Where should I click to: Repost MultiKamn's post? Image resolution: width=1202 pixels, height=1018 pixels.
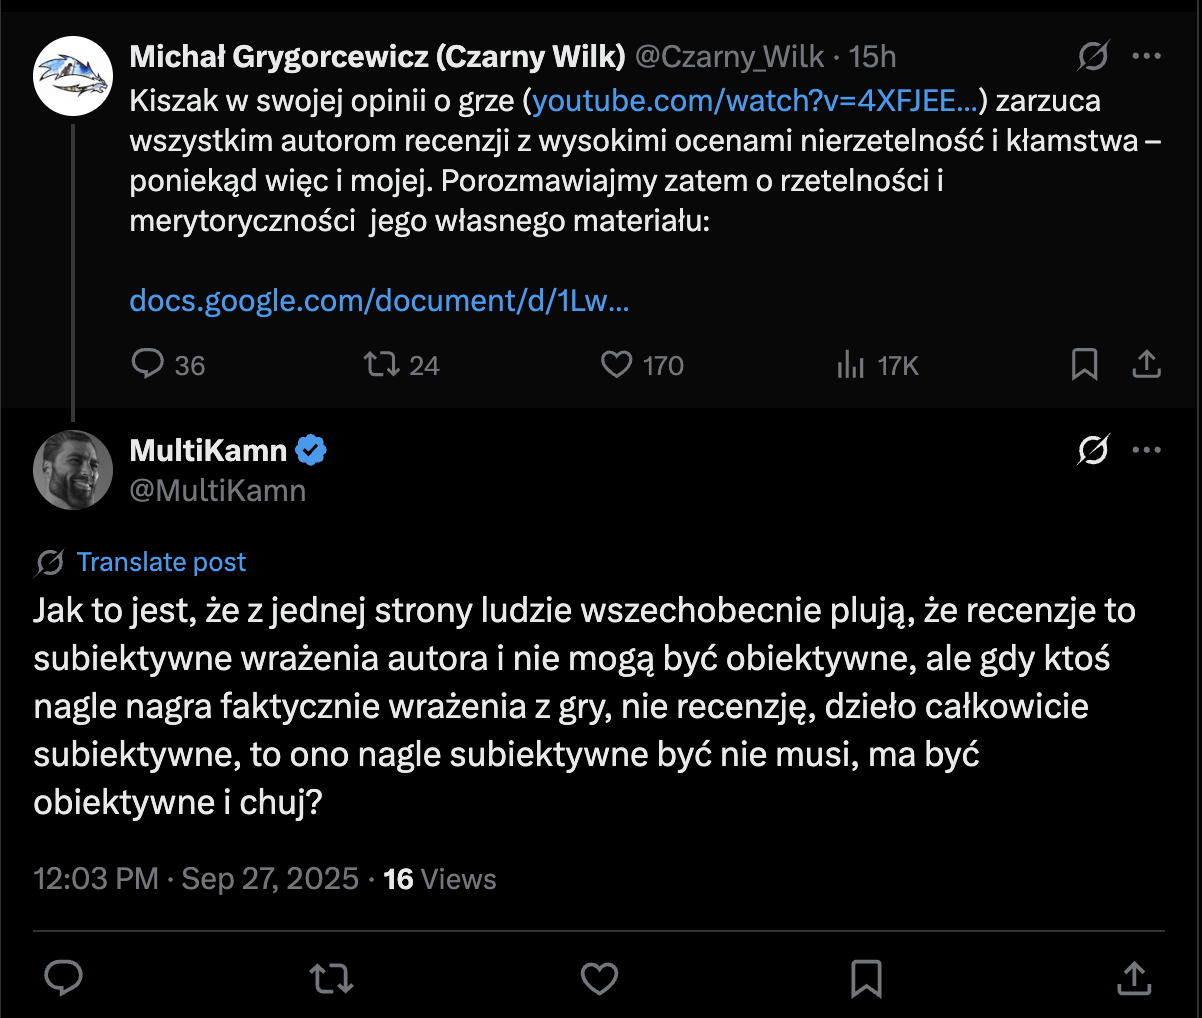(331, 978)
